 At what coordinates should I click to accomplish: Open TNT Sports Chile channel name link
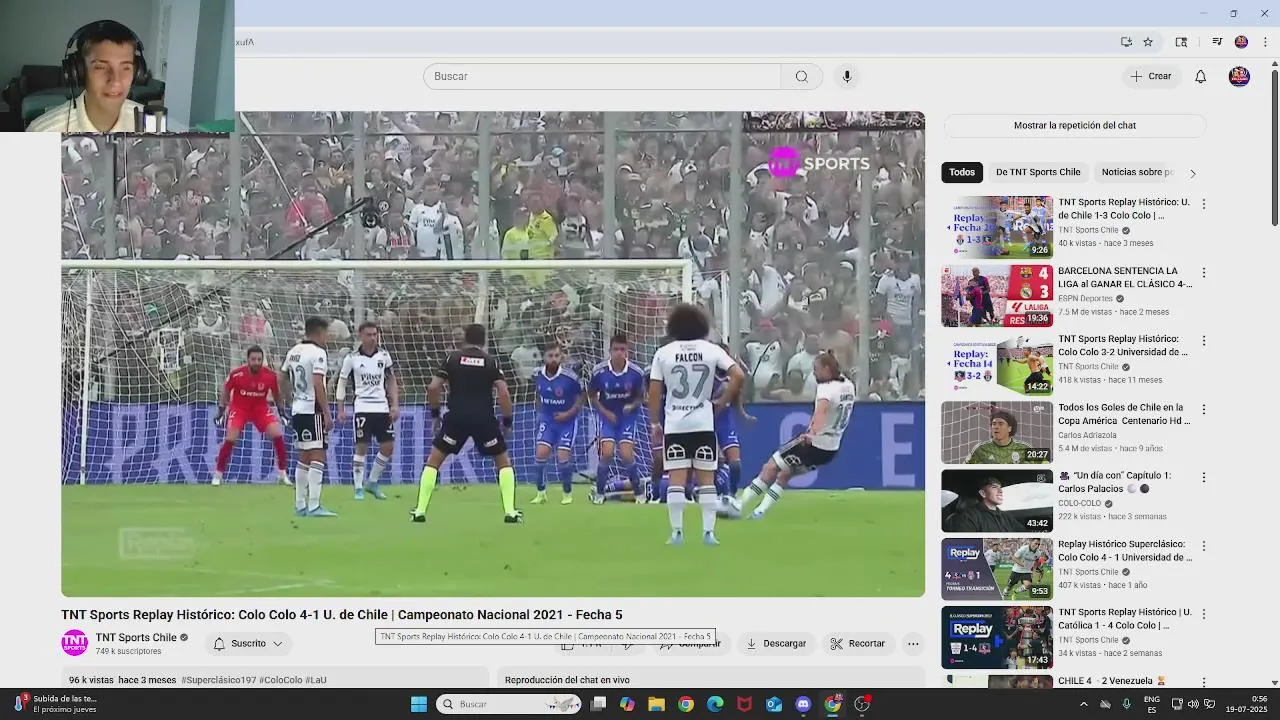coord(136,637)
